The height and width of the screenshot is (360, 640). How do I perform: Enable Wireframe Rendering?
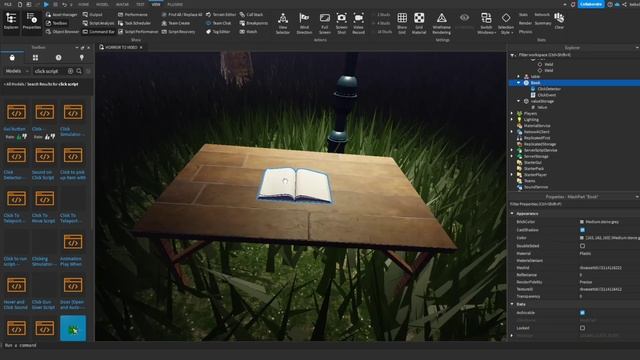(441, 23)
